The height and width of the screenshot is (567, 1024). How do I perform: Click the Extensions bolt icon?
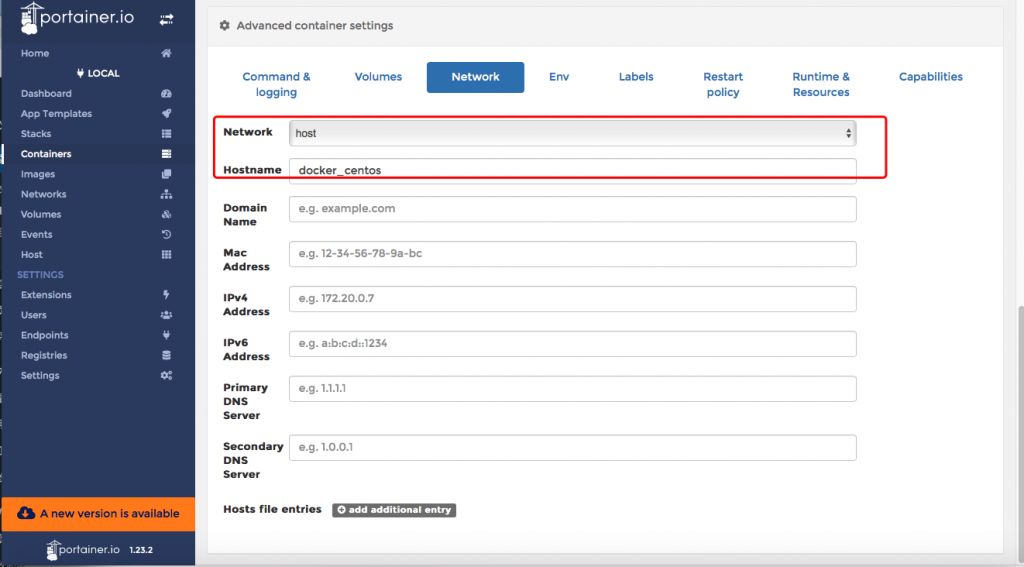pos(166,295)
